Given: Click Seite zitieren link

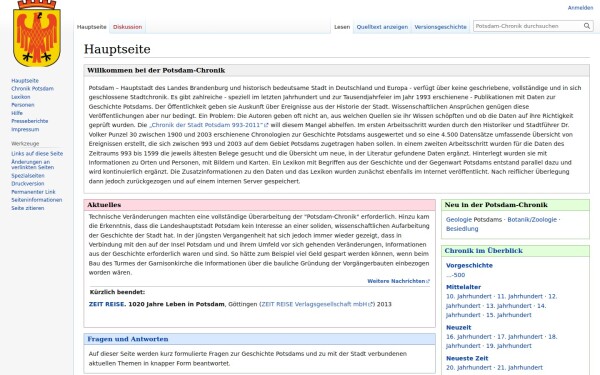Looking at the screenshot, I should tap(28, 209).
